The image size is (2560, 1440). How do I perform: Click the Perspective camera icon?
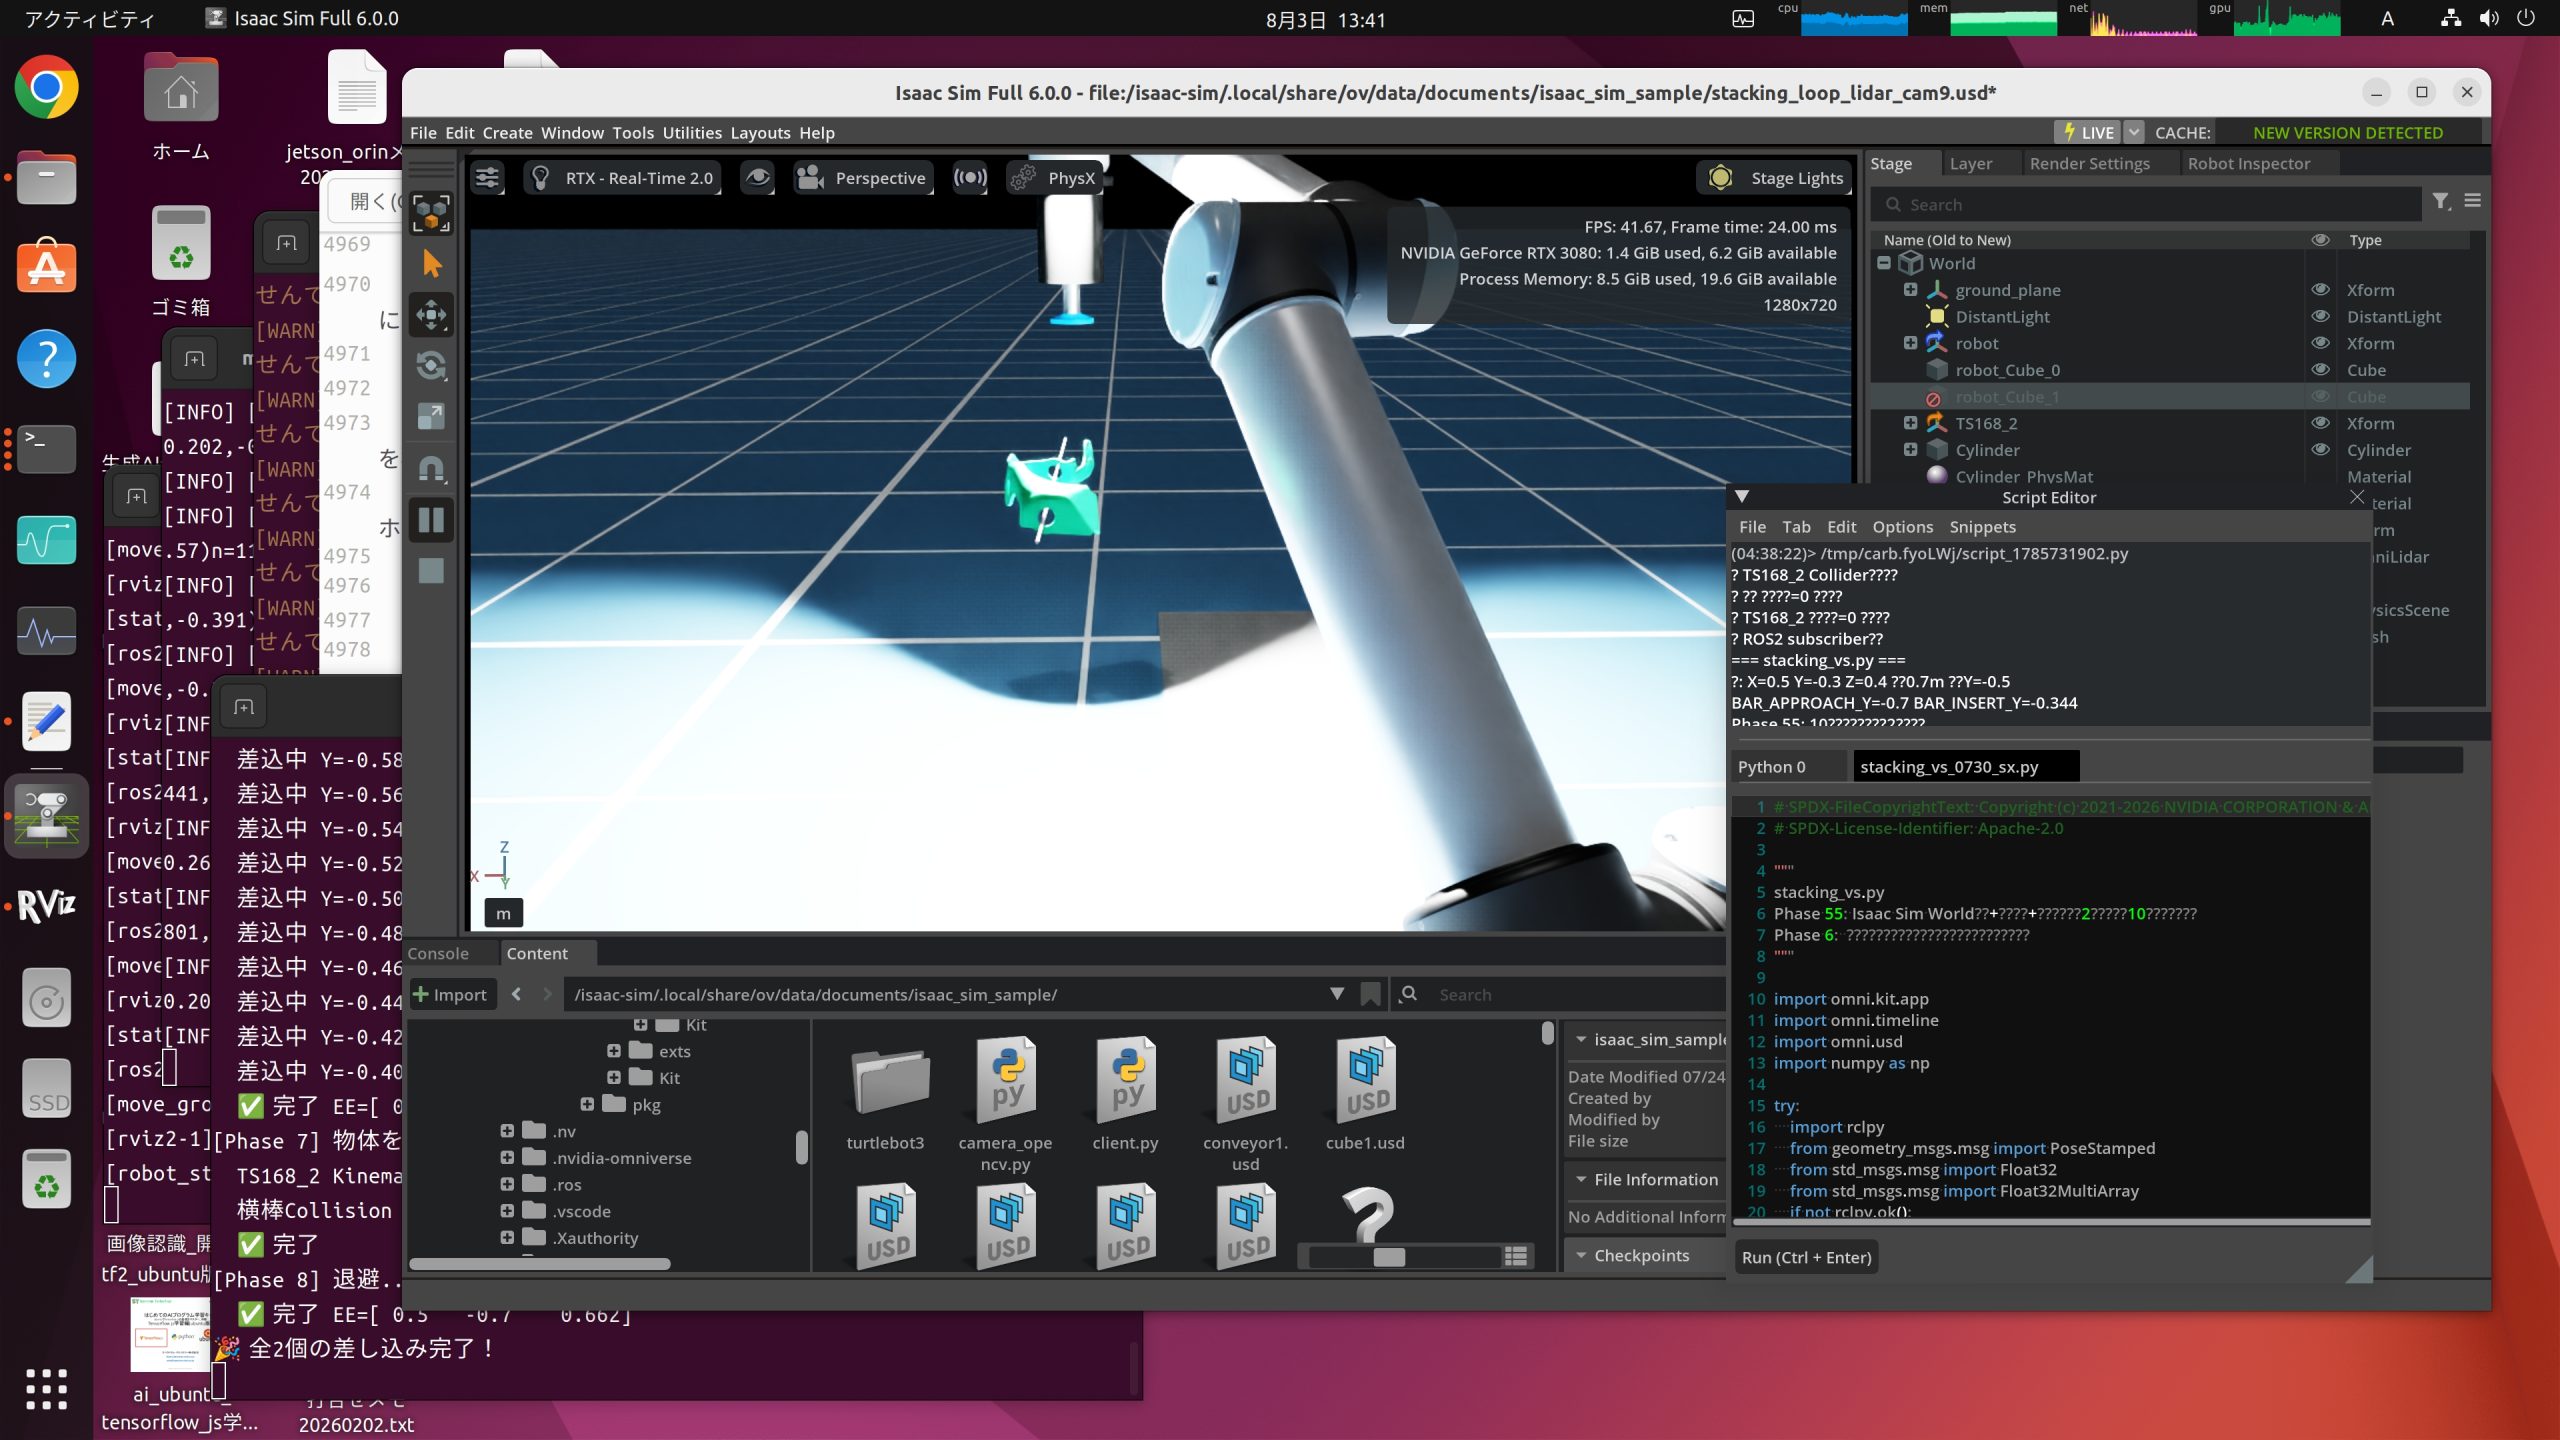[x=810, y=178]
